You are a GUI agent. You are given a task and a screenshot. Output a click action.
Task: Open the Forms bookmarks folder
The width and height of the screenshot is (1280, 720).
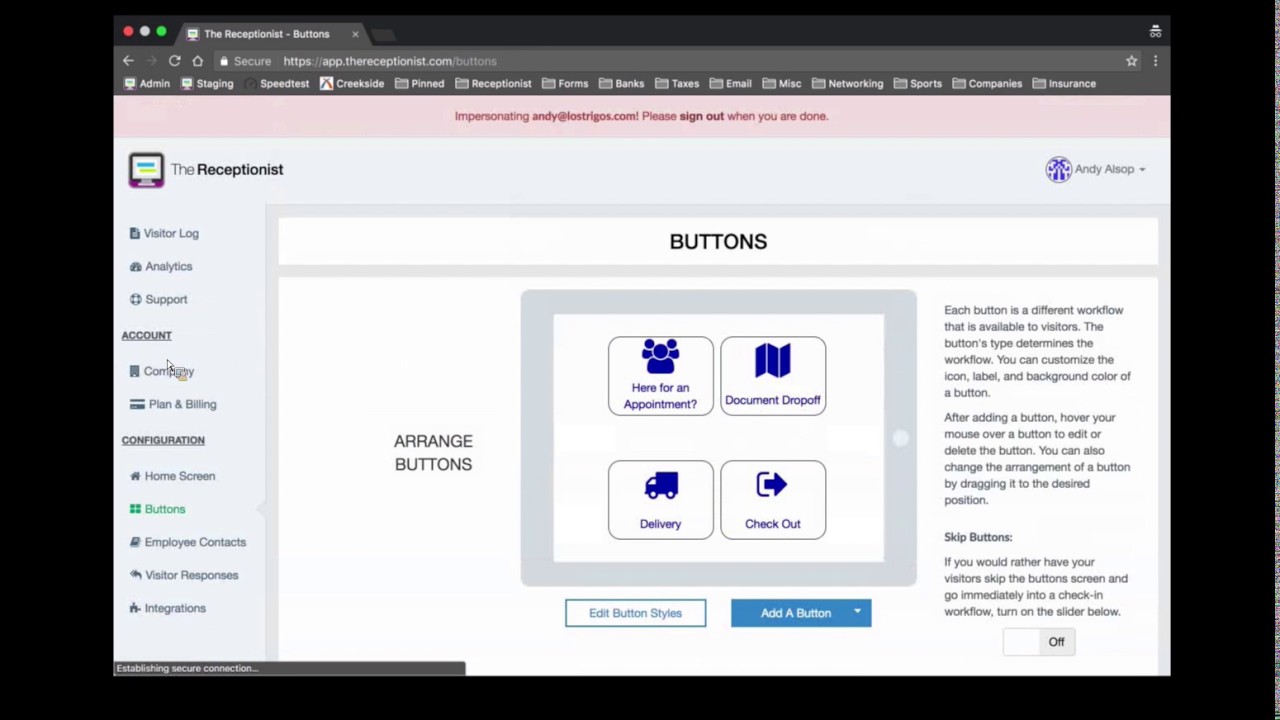565,84
